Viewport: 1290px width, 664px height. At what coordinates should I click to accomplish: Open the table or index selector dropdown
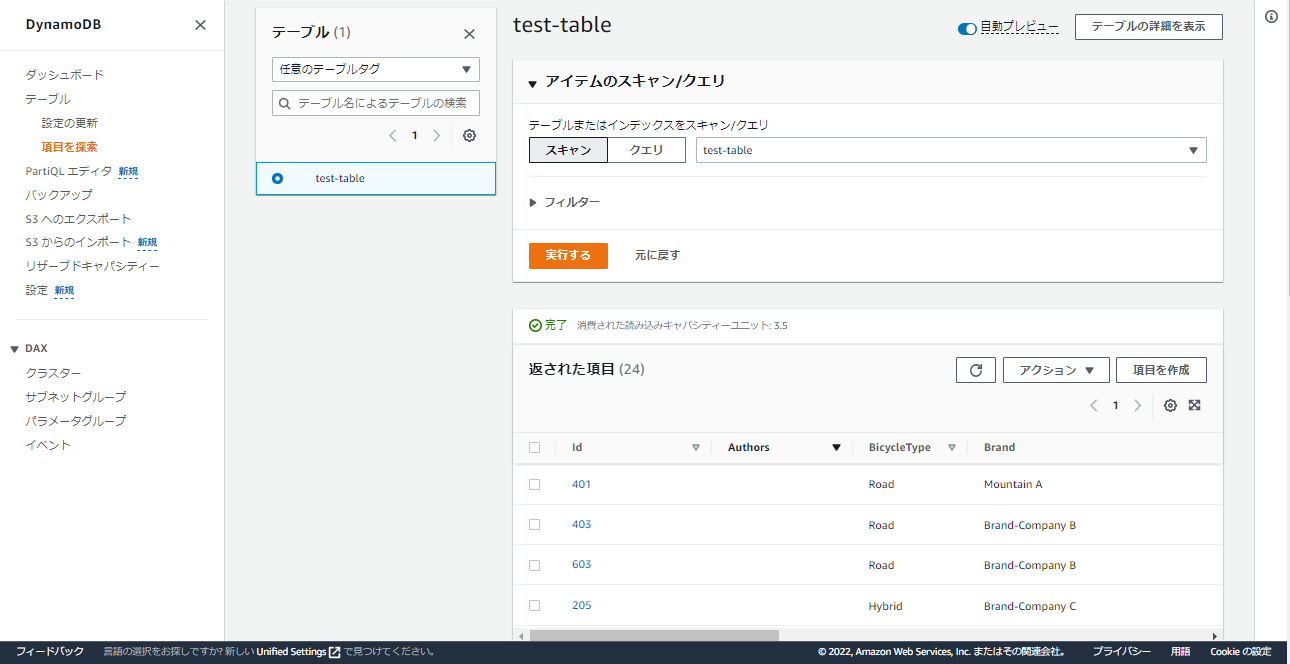coord(951,150)
